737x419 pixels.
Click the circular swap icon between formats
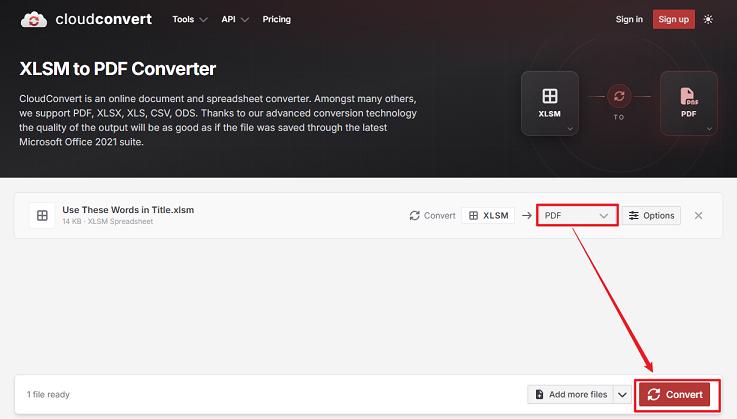(x=619, y=96)
